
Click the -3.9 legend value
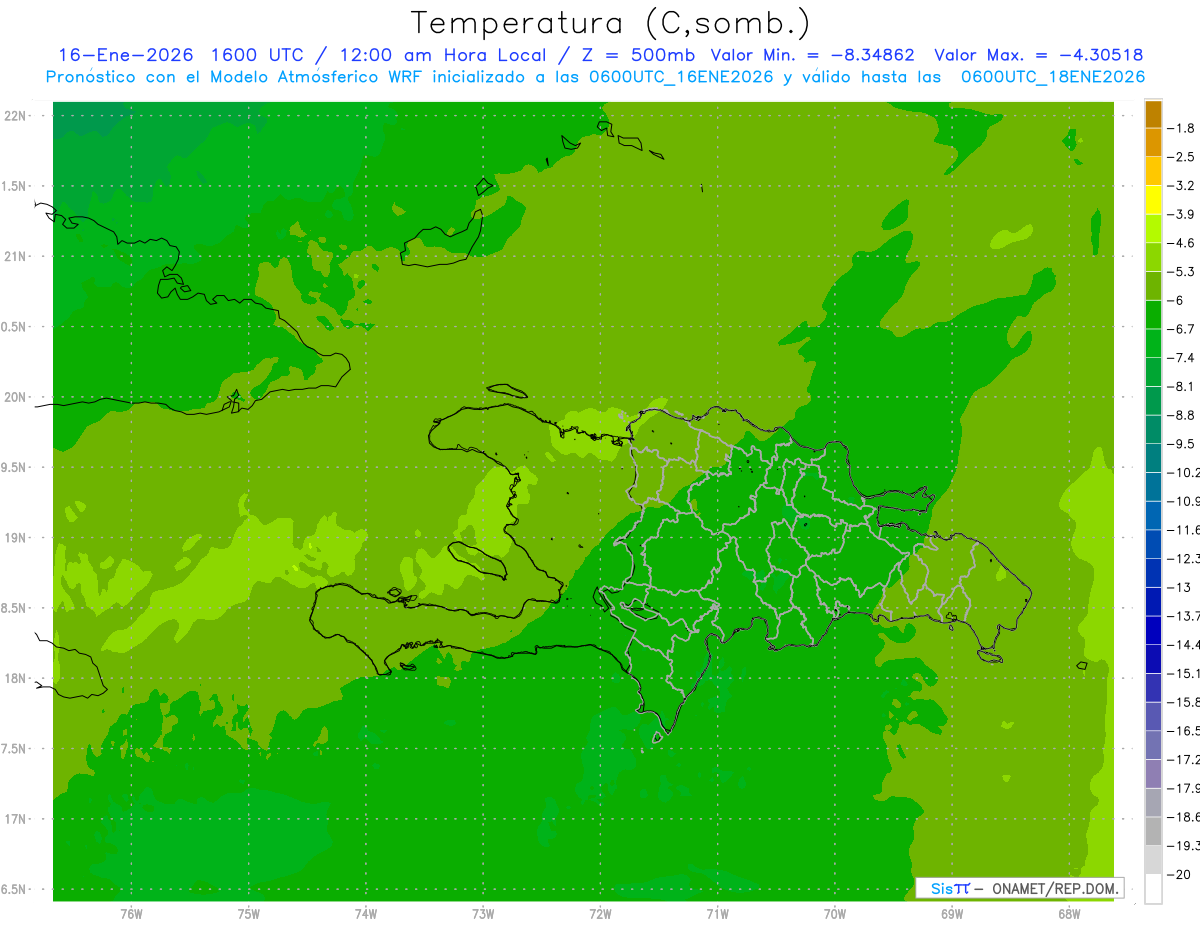click(x=1182, y=214)
